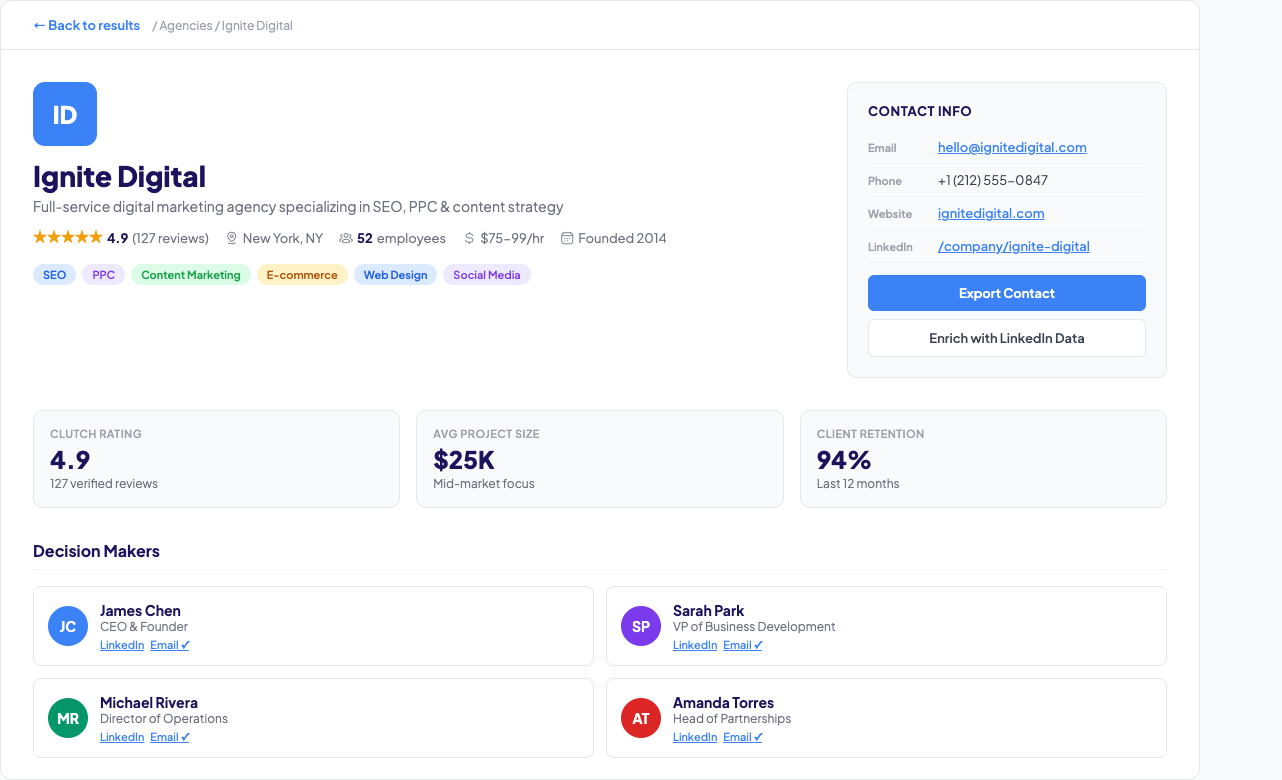Click the calendar icon next to Founded 2014
This screenshot has width=1282, height=780.
(567, 238)
